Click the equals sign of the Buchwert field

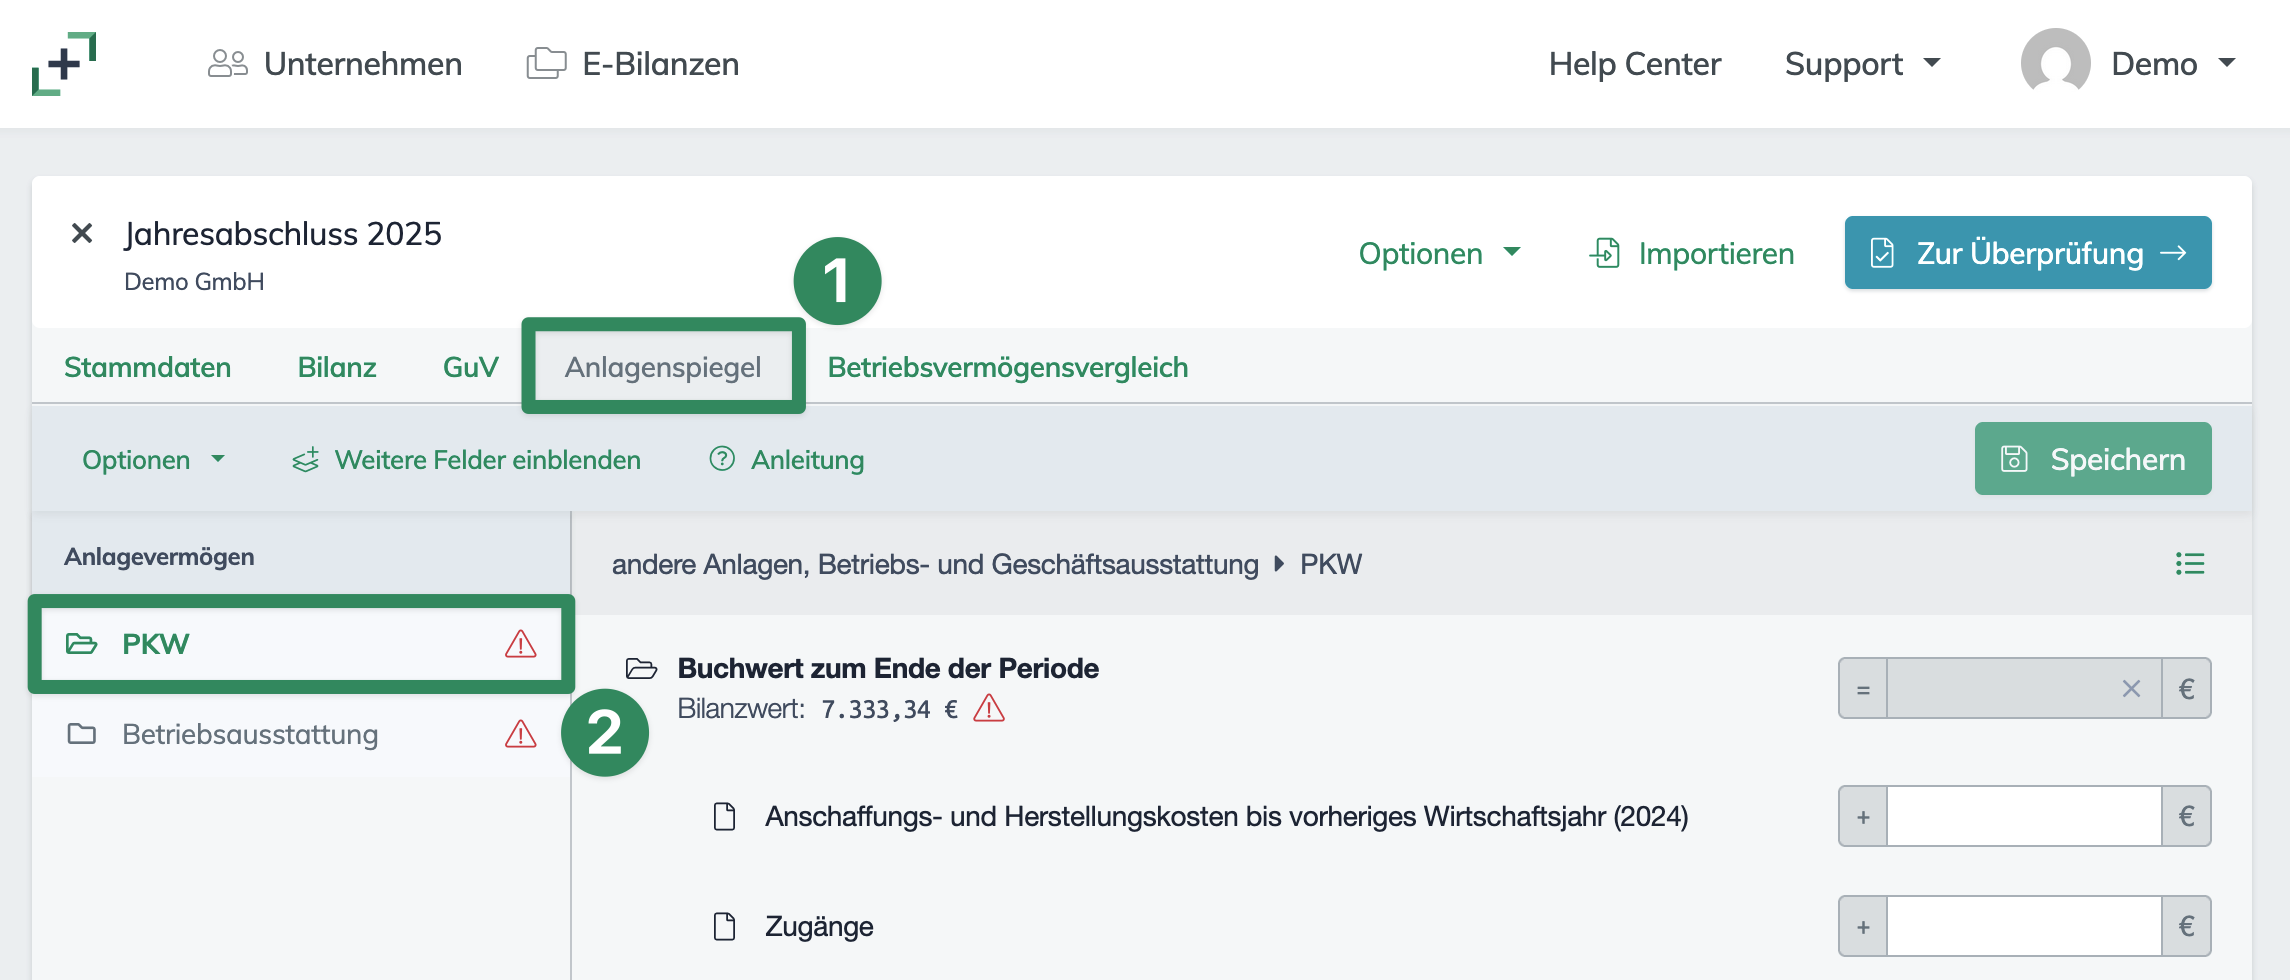[x=1863, y=688]
